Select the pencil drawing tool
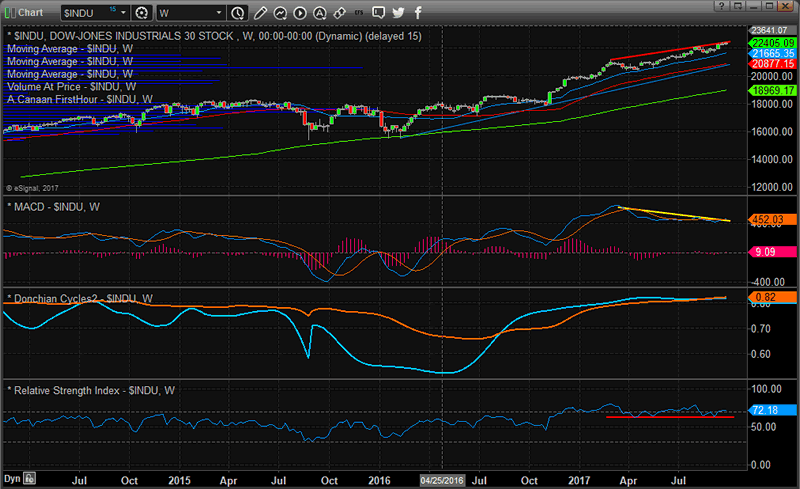800x489 pixels. click(259, 13)
